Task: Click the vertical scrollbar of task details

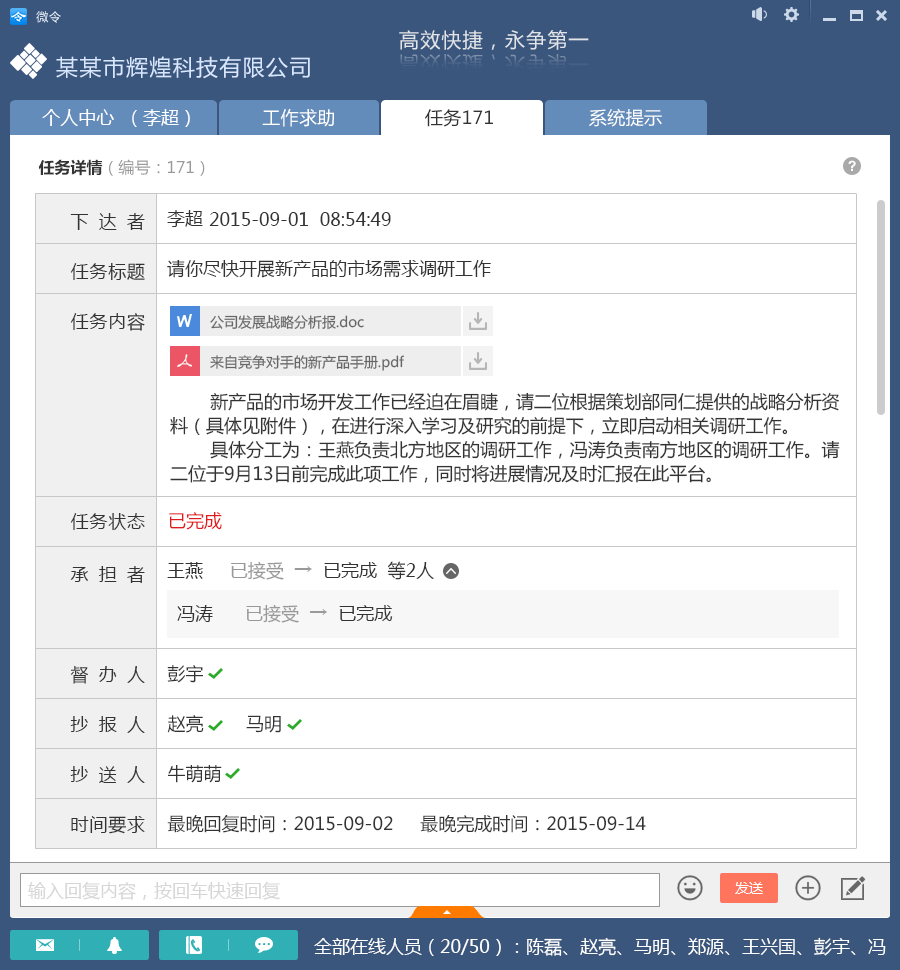Action: point(881,306)
